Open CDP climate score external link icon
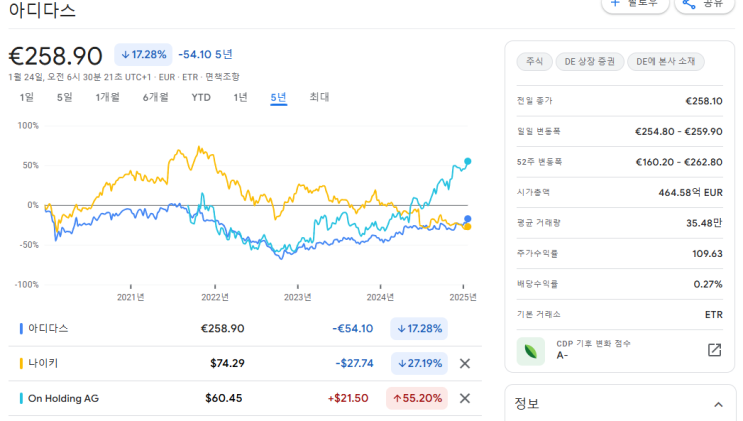The width and height of the screenshot is (743, 421). point(714,350)
